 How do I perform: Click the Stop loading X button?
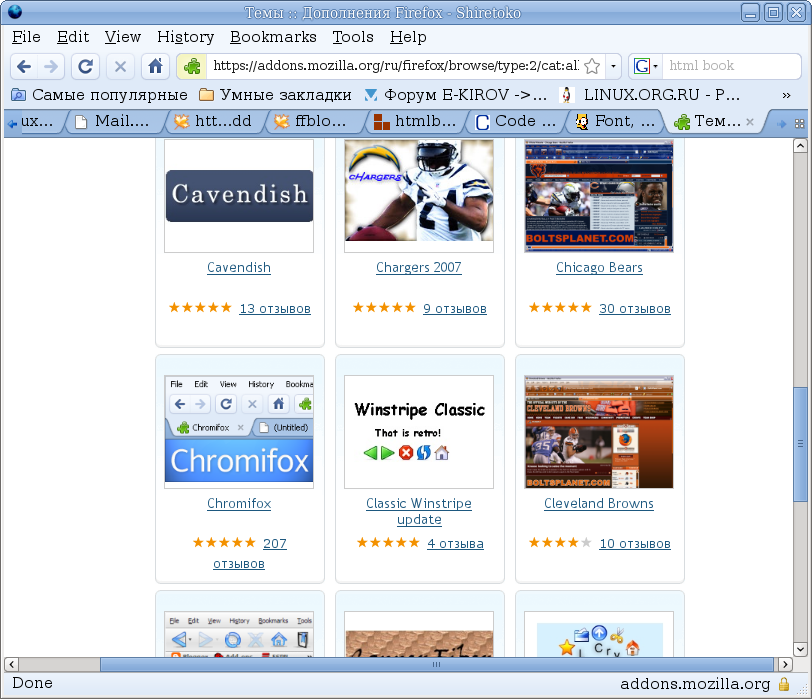pyautogui.click(x=120, y=66)
